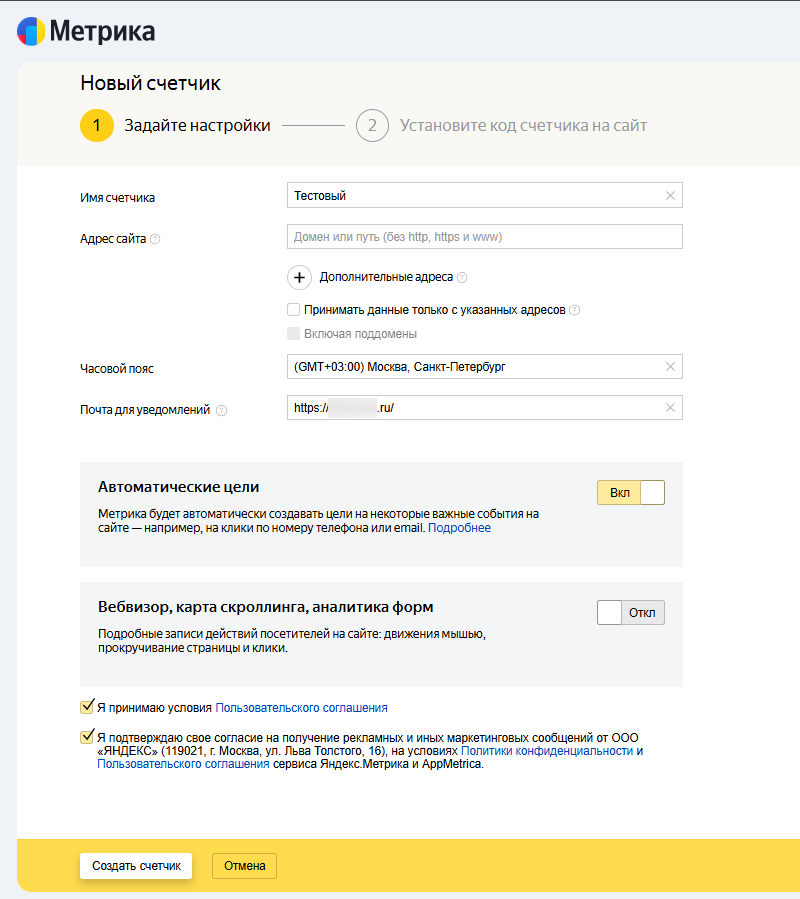Click Вебвизор, карта скроллинга, аналитика форм heading

pos(266,607)
